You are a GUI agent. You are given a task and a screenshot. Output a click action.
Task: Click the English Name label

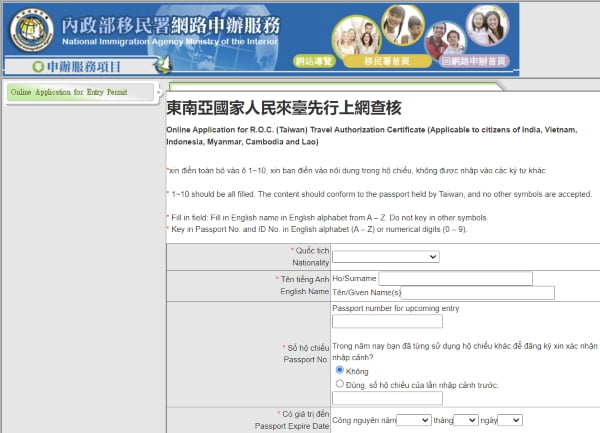[x=305, y=291]
